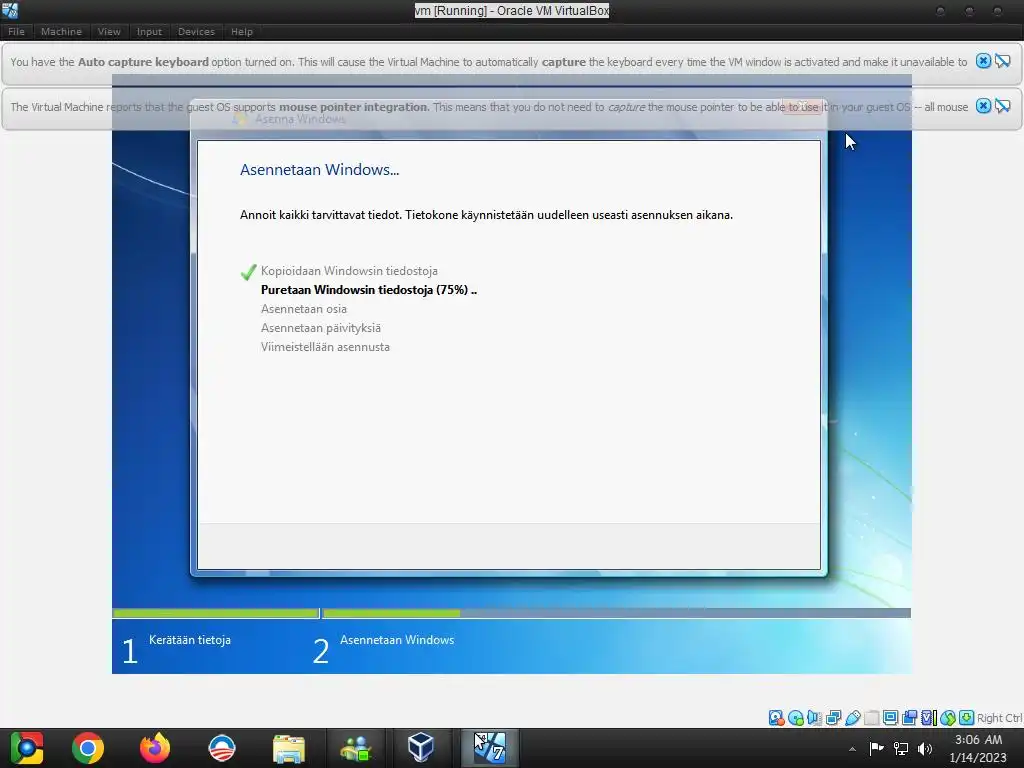Click the Right Ctrl host key label
This screenshot has width=1024, height=768.
[x=999, y=718]
